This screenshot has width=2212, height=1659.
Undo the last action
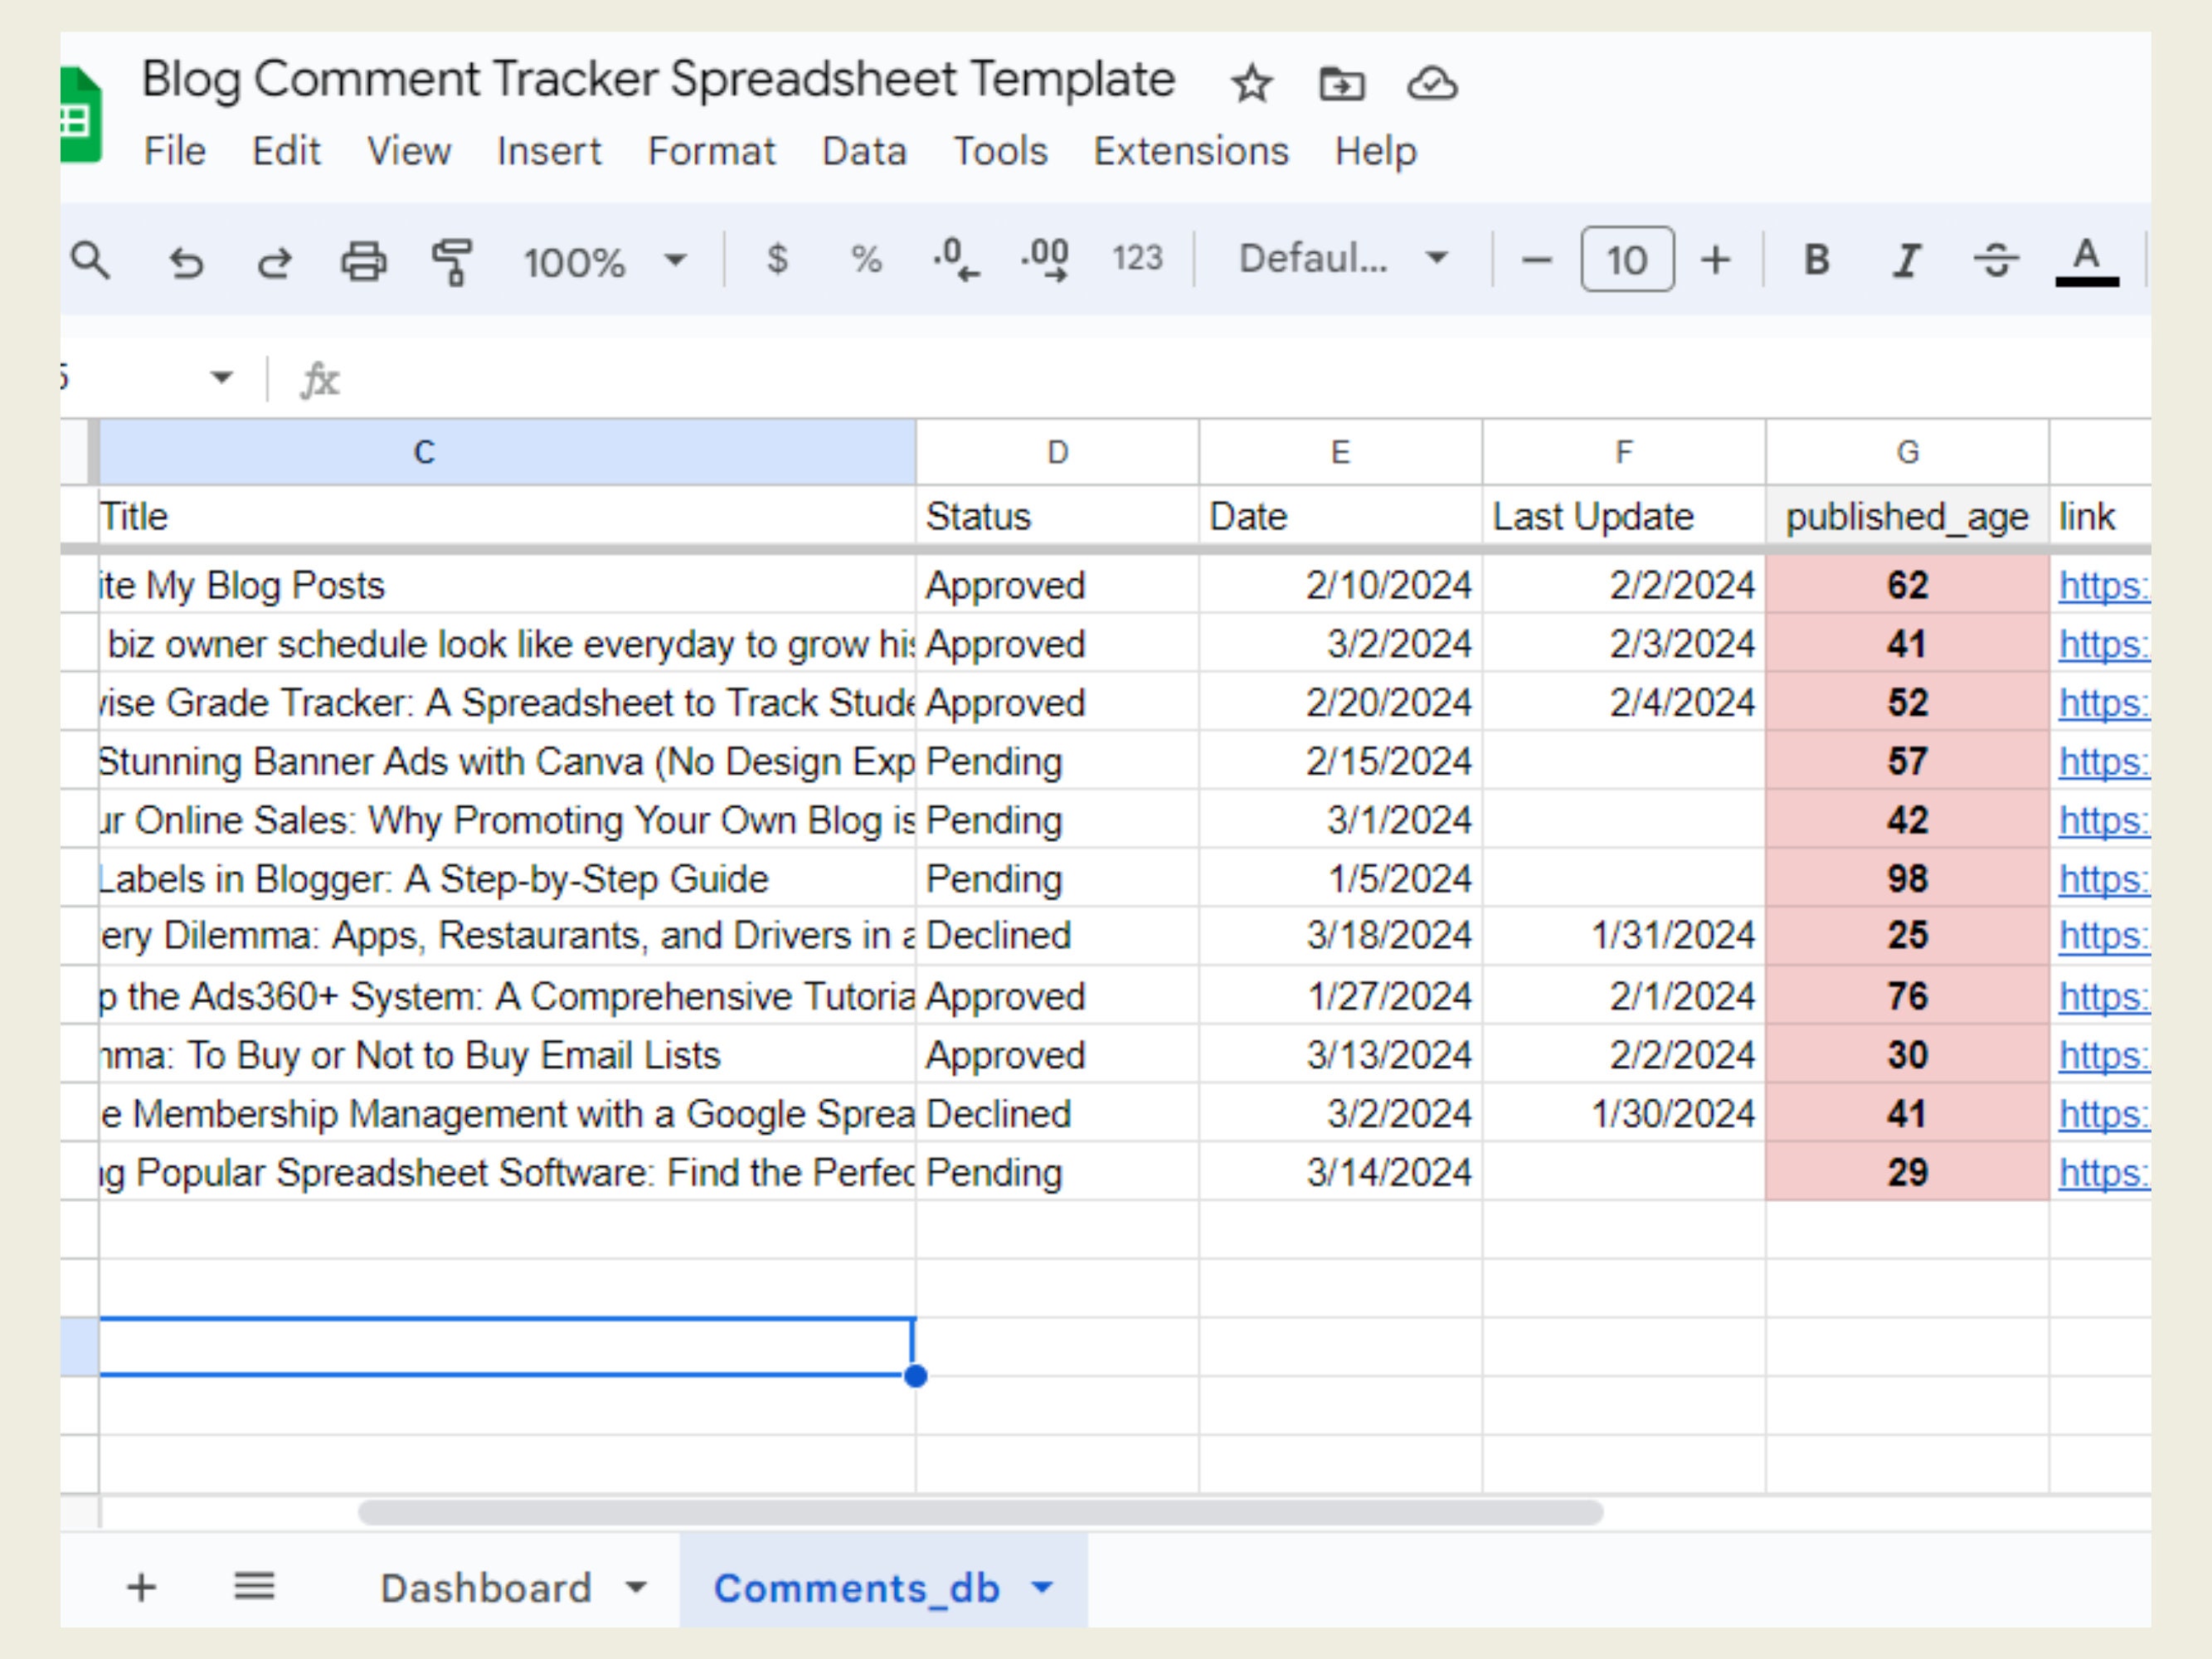tap(186, 261)
